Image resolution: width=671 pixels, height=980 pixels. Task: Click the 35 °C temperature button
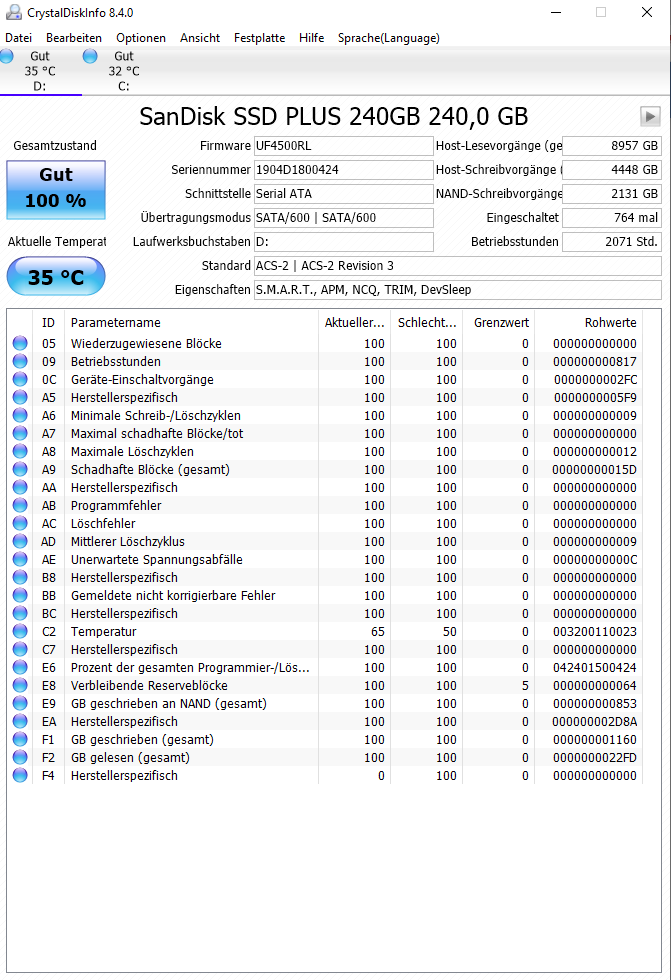(x=56, y=276)
